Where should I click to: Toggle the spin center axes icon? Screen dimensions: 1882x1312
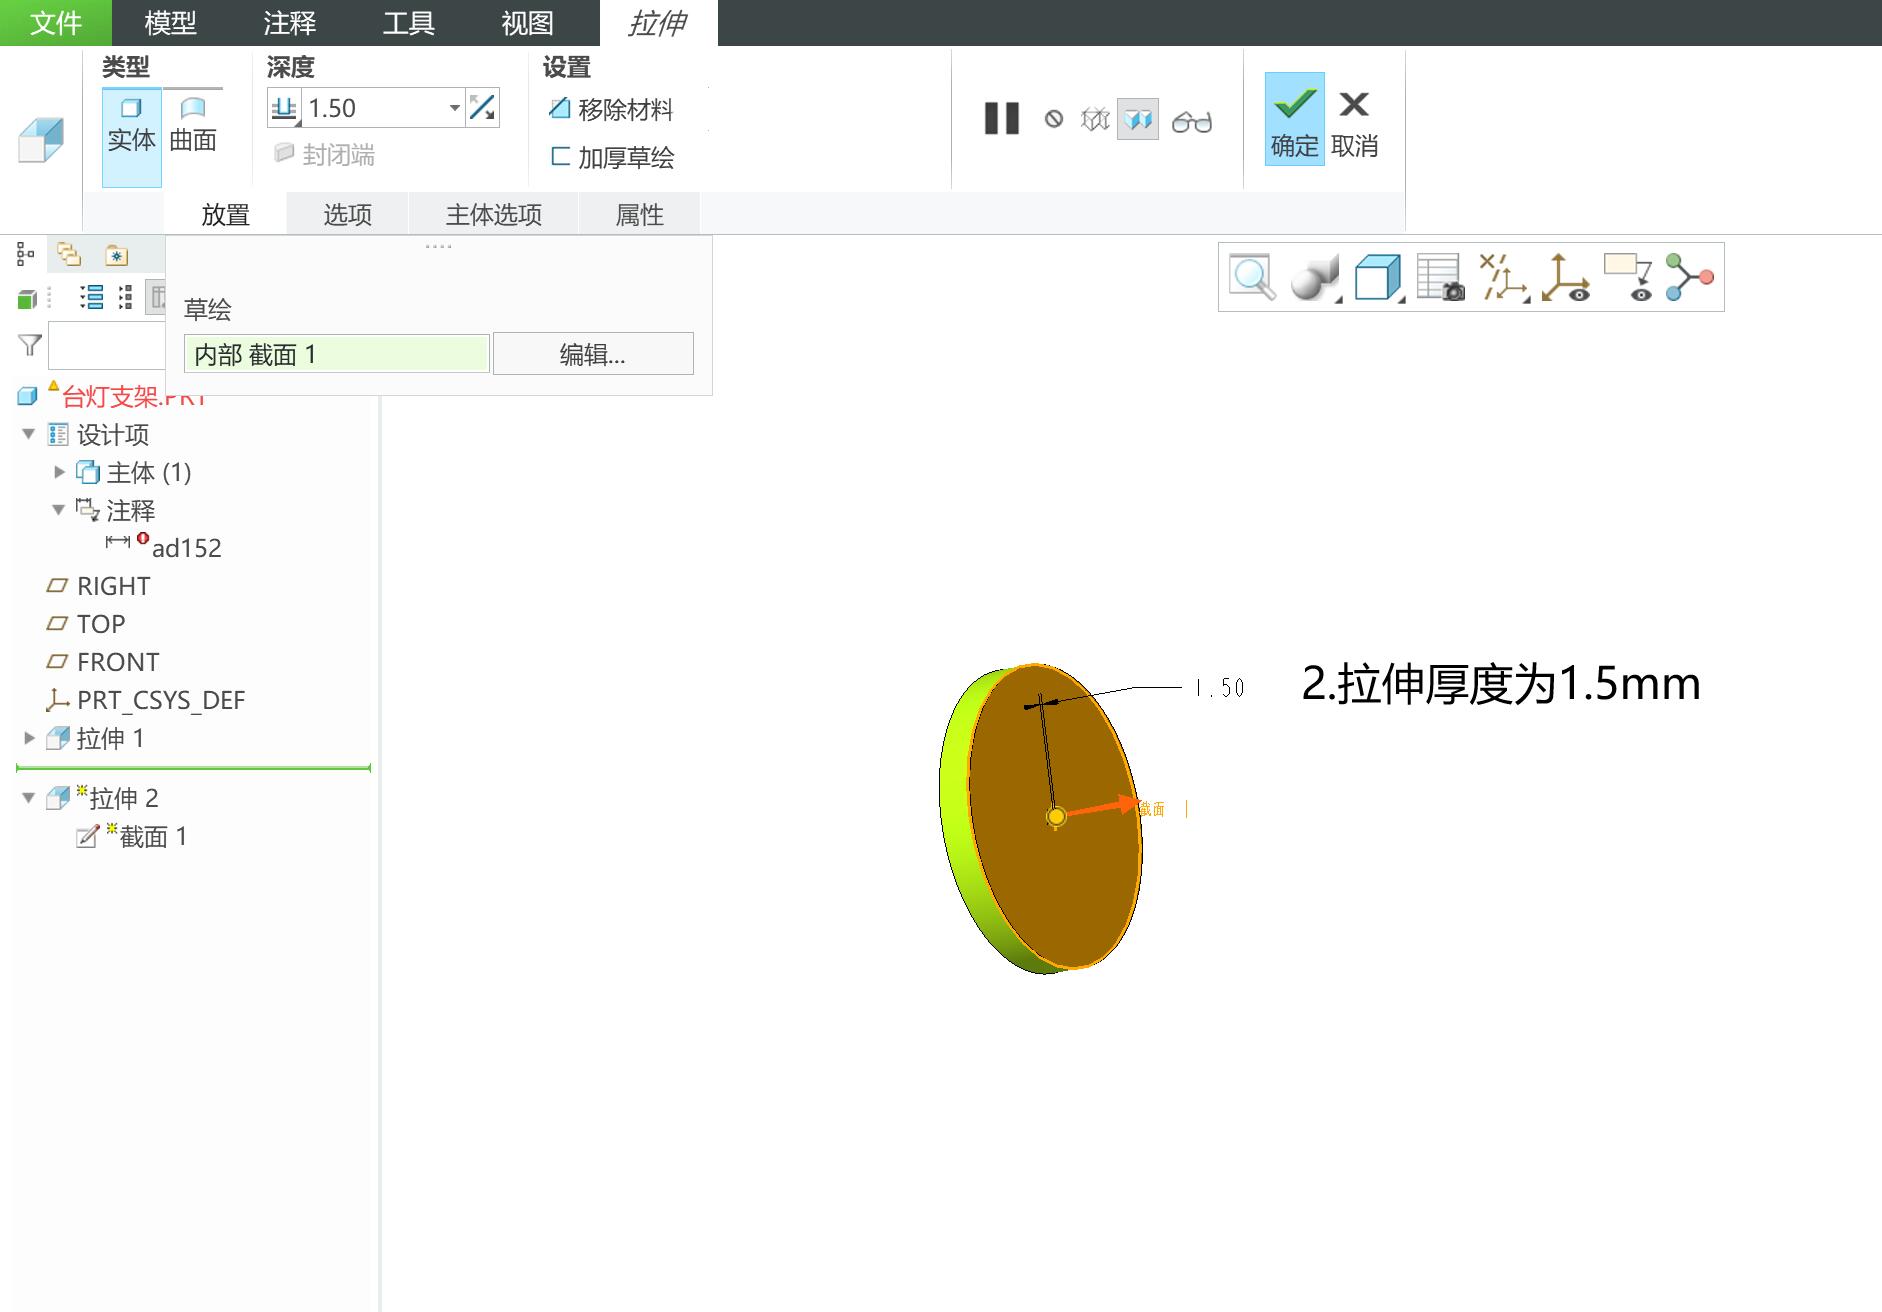(x=1566, y=277)
